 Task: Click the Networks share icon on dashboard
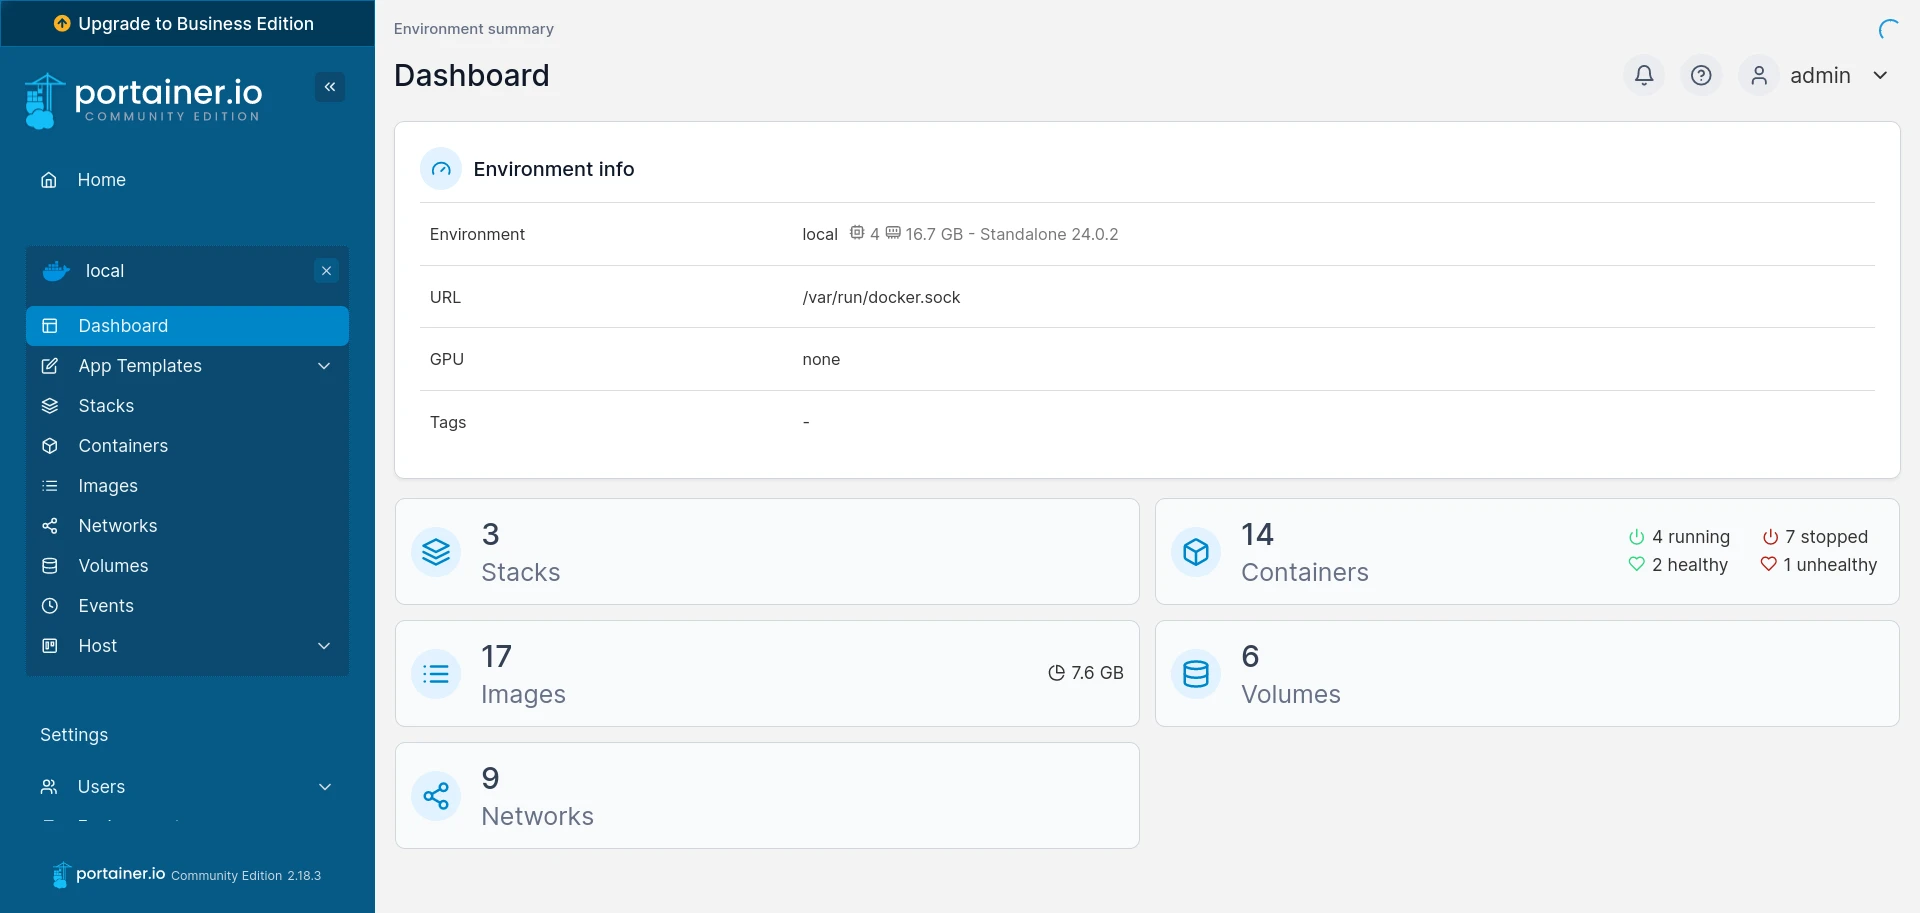[436, 796]
